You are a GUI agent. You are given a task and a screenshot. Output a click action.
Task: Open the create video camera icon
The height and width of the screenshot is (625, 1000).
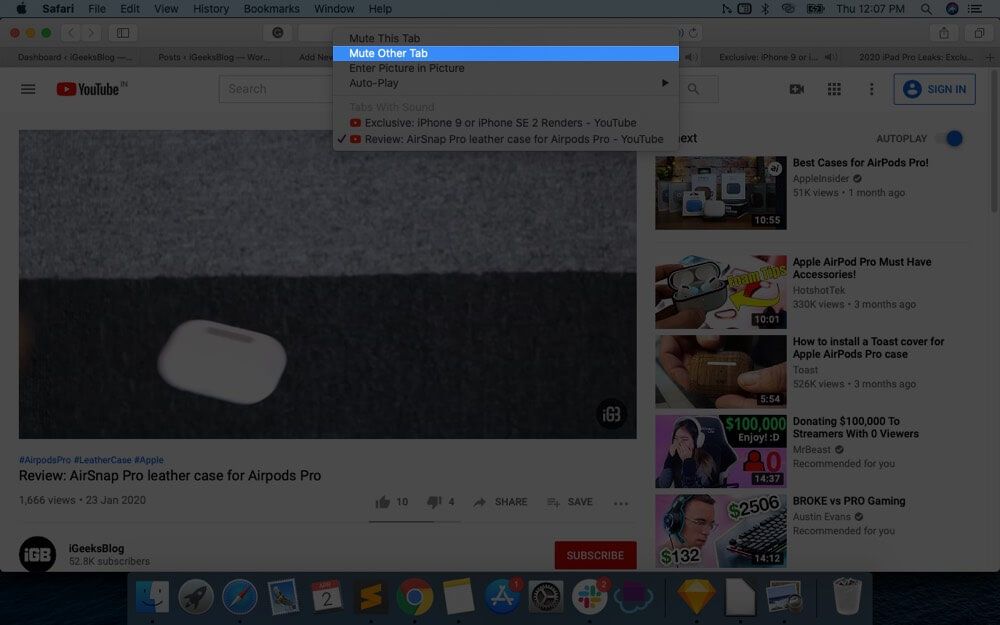[x=797, y=89]
